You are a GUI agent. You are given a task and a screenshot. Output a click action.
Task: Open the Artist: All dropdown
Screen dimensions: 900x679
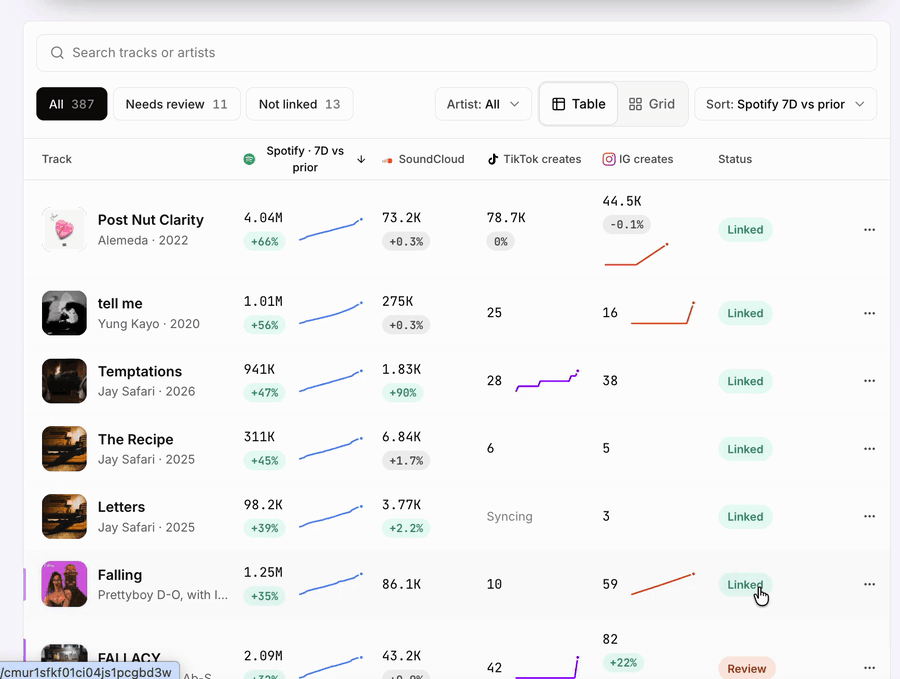tap(483, 104)
